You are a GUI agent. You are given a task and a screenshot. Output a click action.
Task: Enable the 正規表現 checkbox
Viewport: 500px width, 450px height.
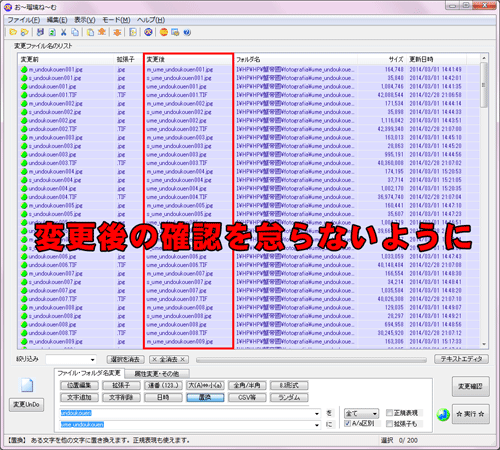tap(389, 413)
